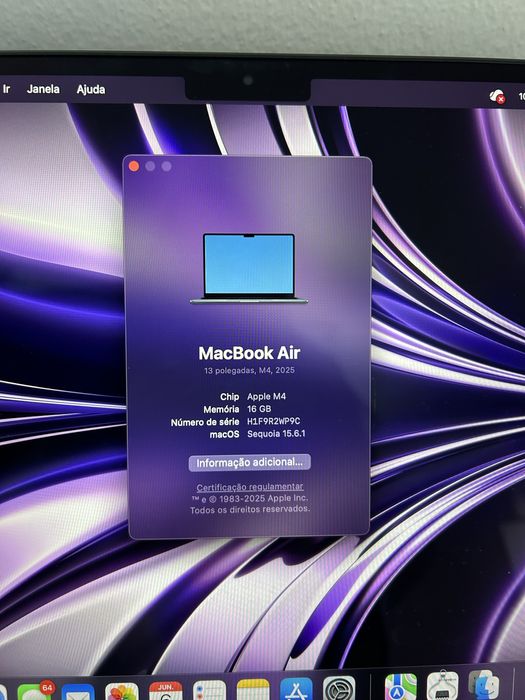
Task: Open the Certificação regulamentar link
Action: (x=250, y=487)
